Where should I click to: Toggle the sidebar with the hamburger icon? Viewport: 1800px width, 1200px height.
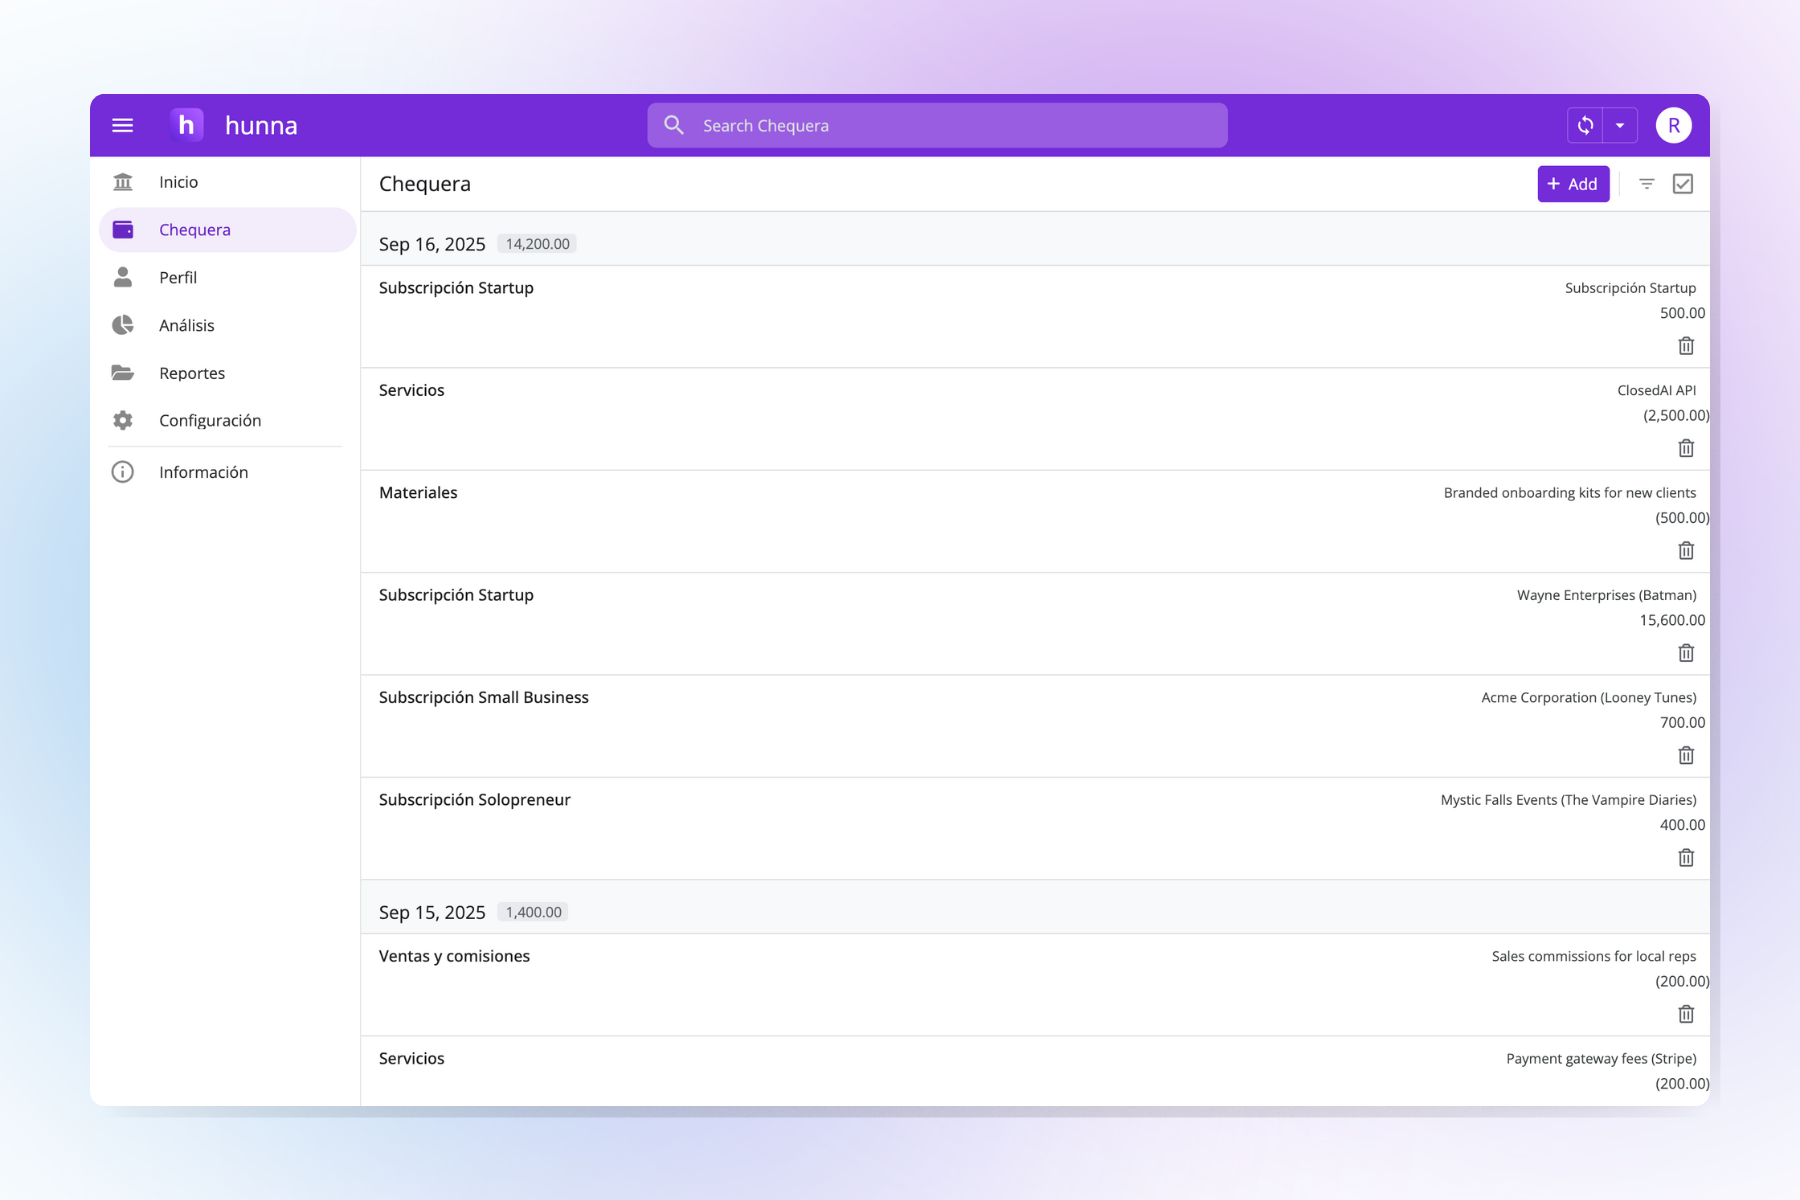[x=122, y=124]
